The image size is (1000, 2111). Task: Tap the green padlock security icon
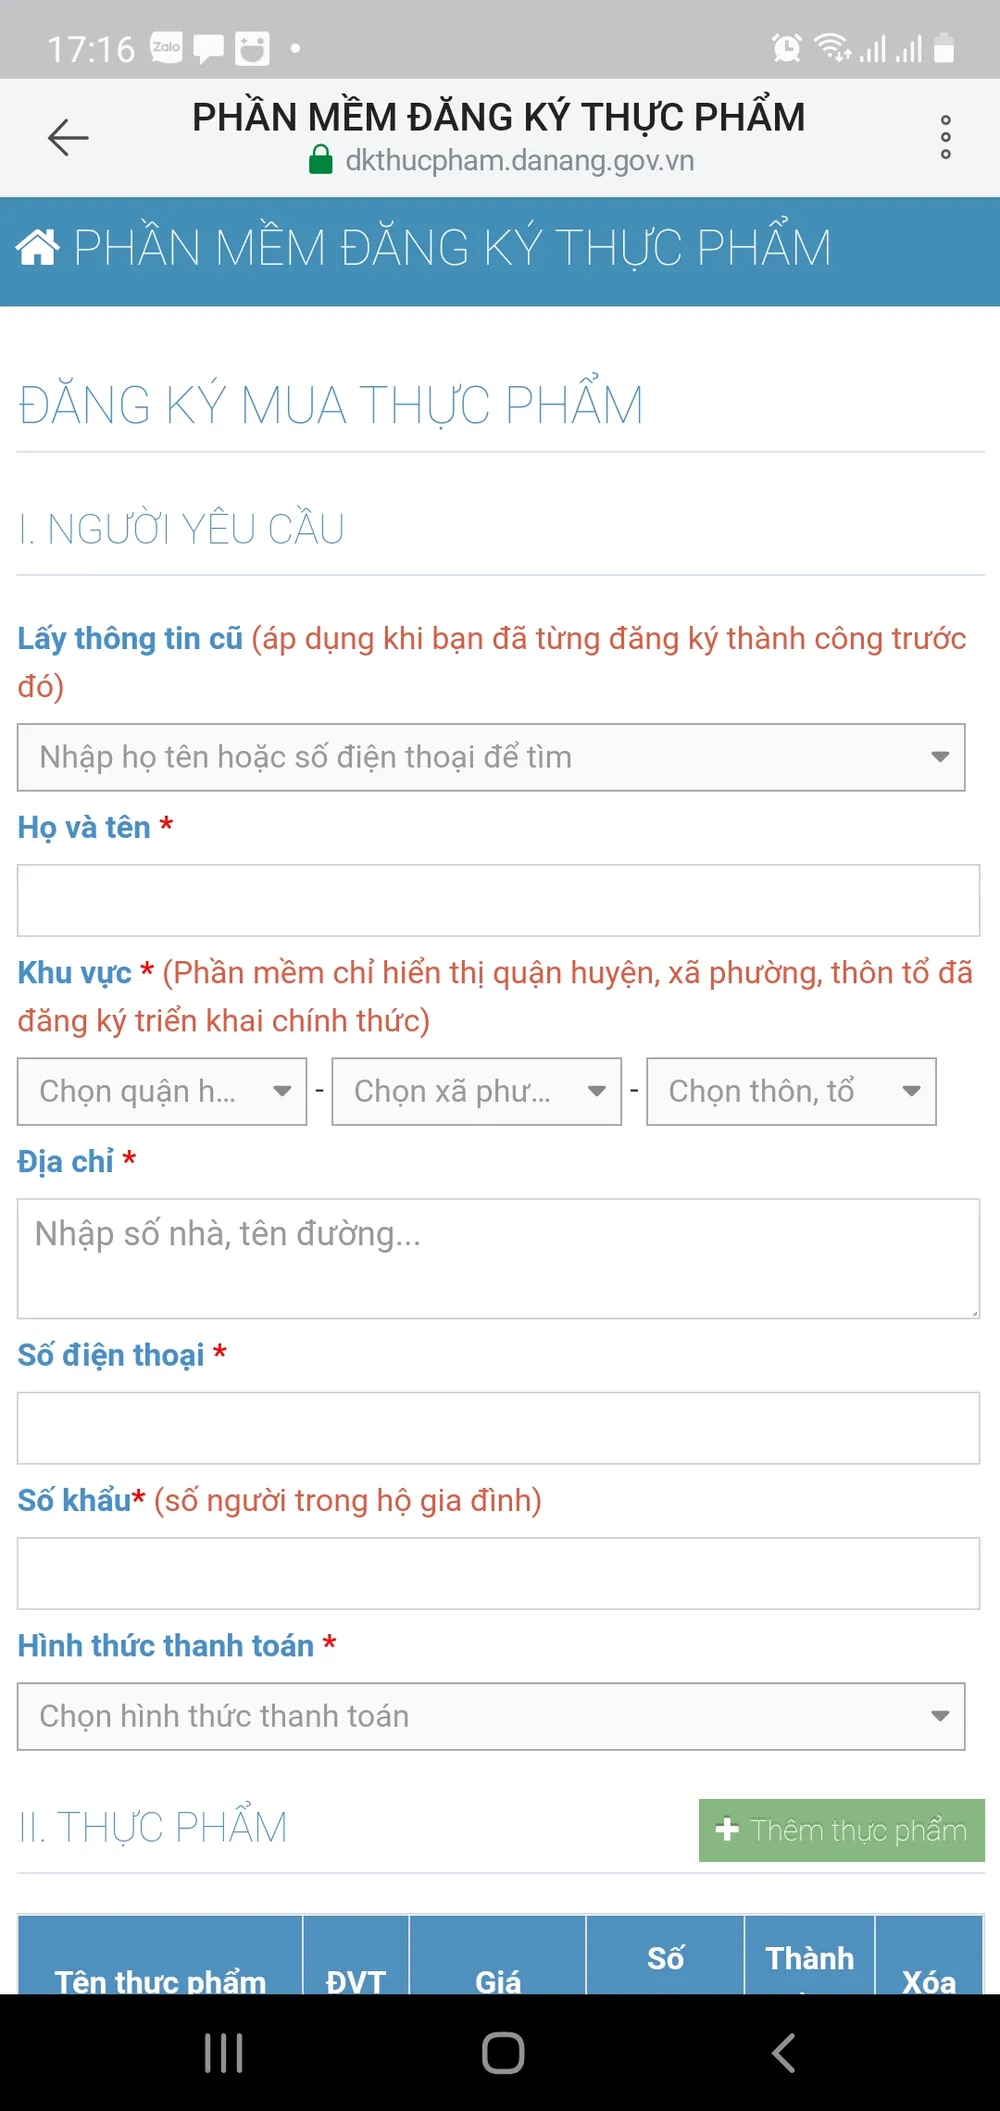tap(321, 160)
